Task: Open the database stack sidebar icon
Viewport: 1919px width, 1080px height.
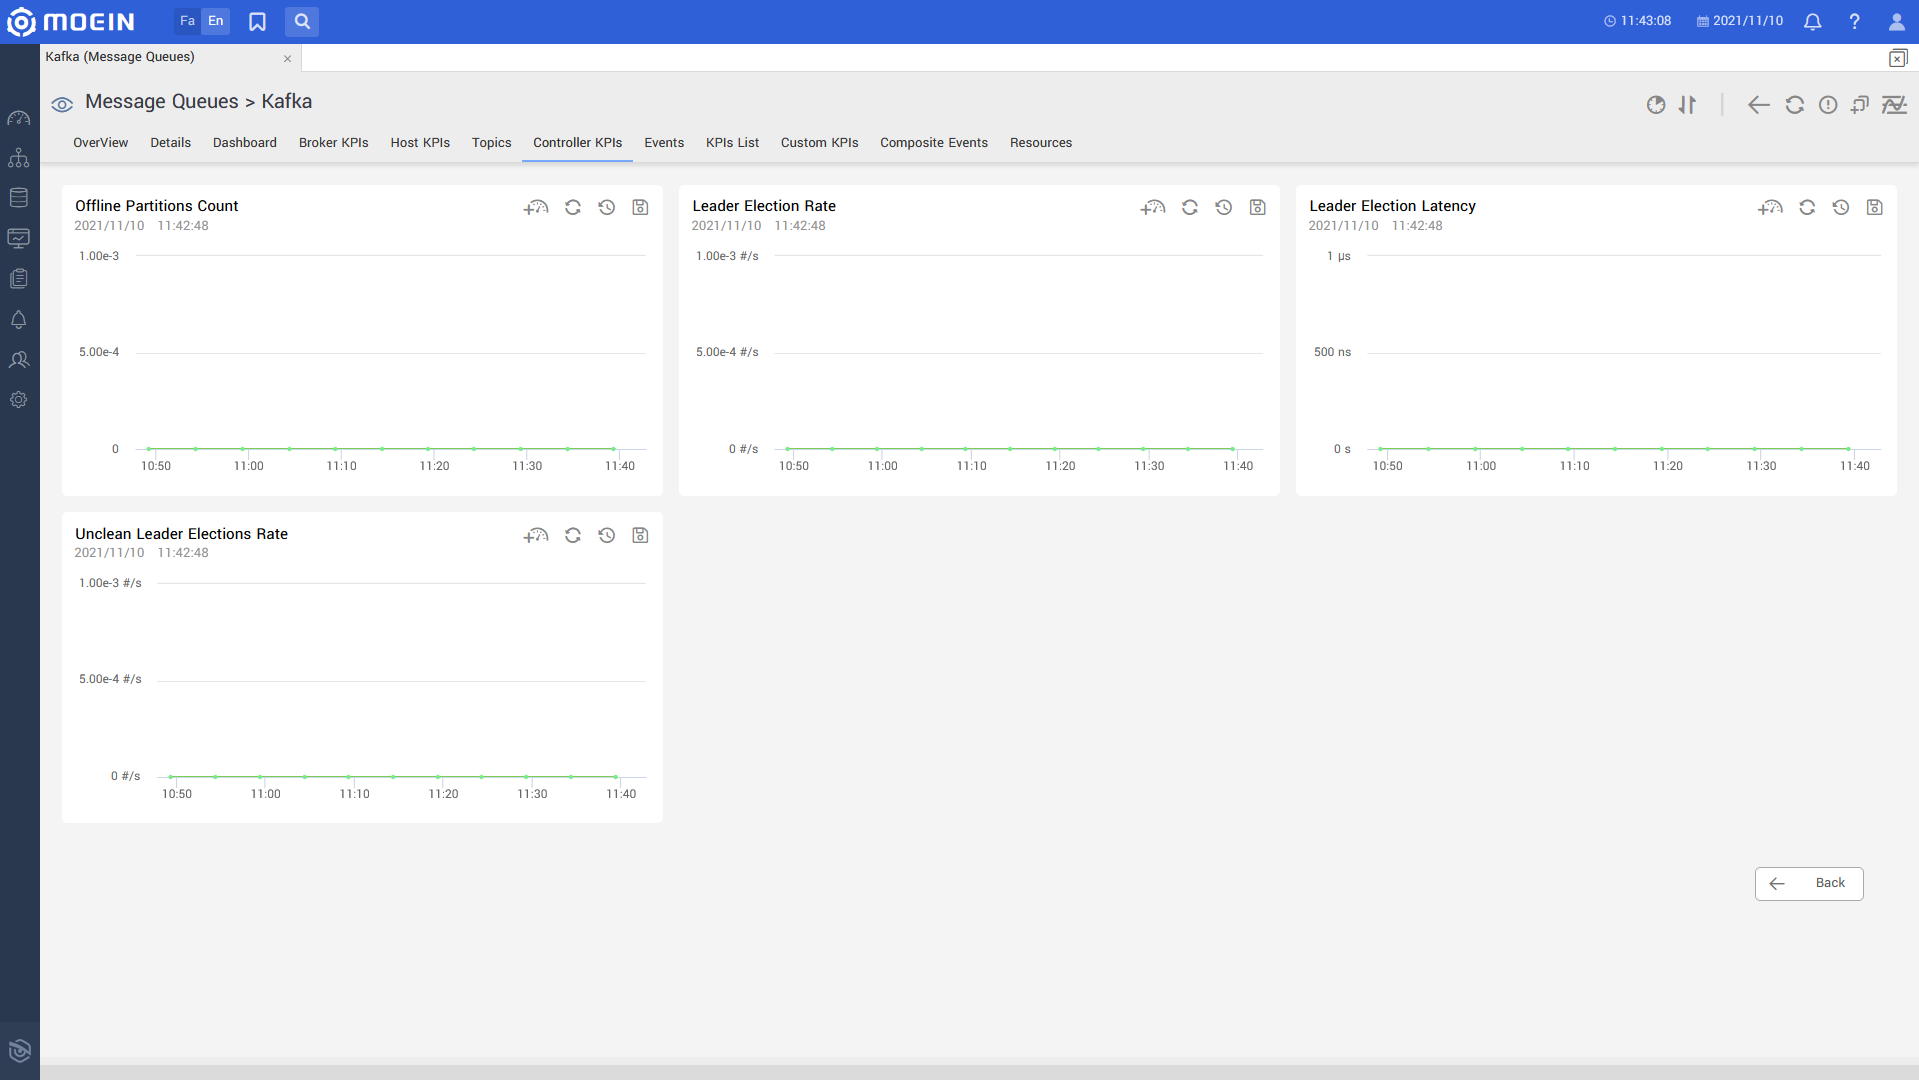Action: 19,198
